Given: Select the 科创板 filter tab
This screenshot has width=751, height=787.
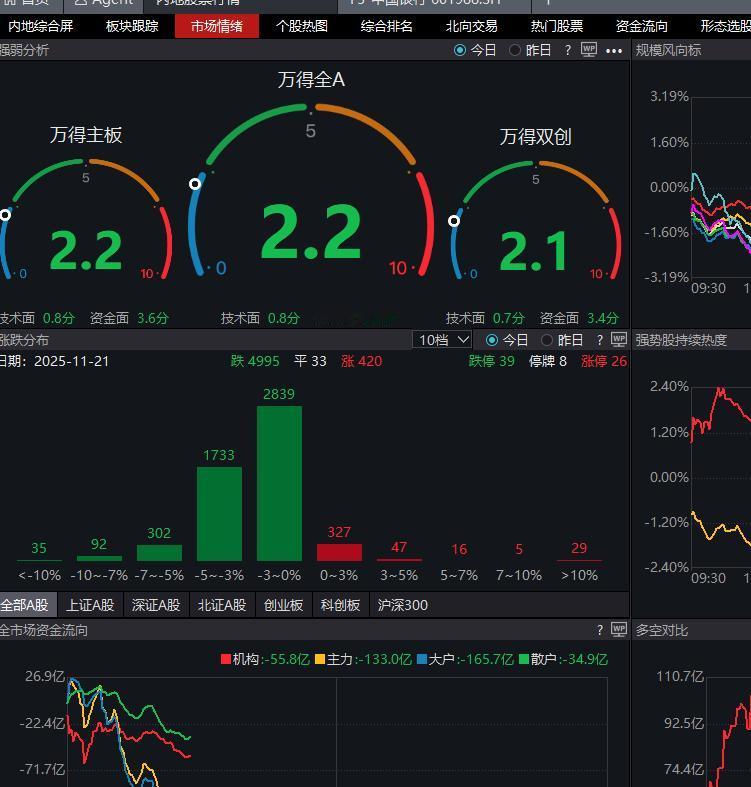Looking at the screenshot, I should click(340, 605).
